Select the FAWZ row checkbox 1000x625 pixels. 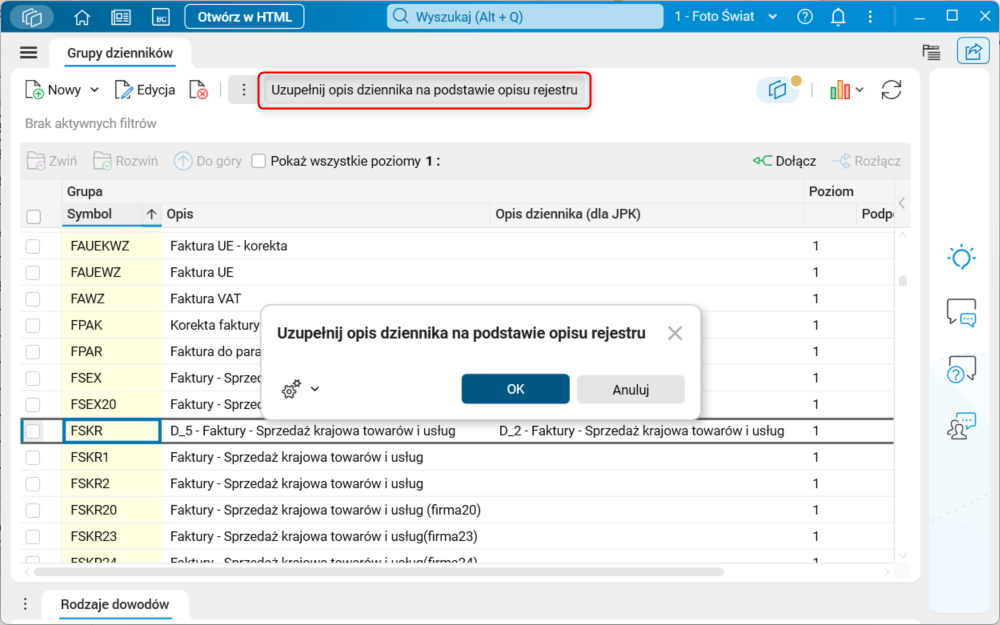coord(33,299)
